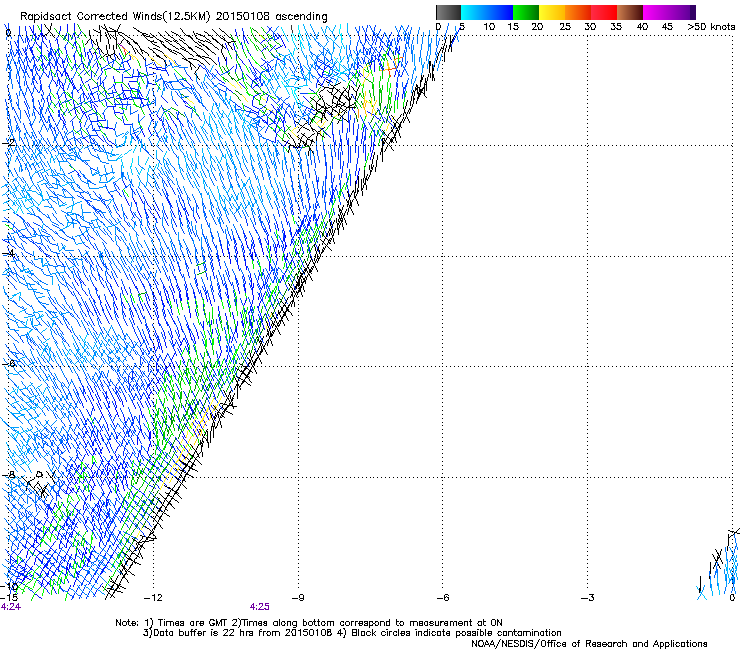Click the longitude axis label '-6'
The image size is (740, 650).
pos(442,598)
